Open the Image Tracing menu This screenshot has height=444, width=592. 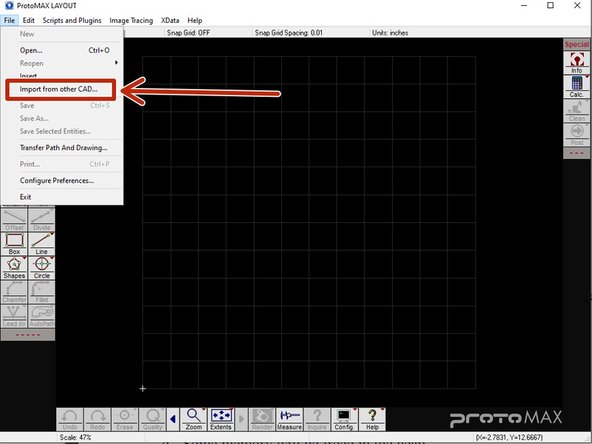coord(131,20)
